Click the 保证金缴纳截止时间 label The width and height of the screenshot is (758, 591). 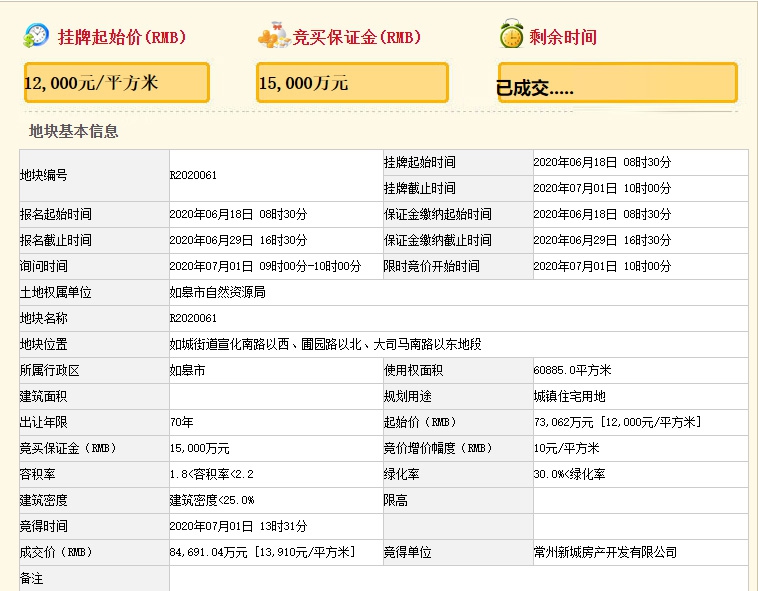tap(437, 240)
